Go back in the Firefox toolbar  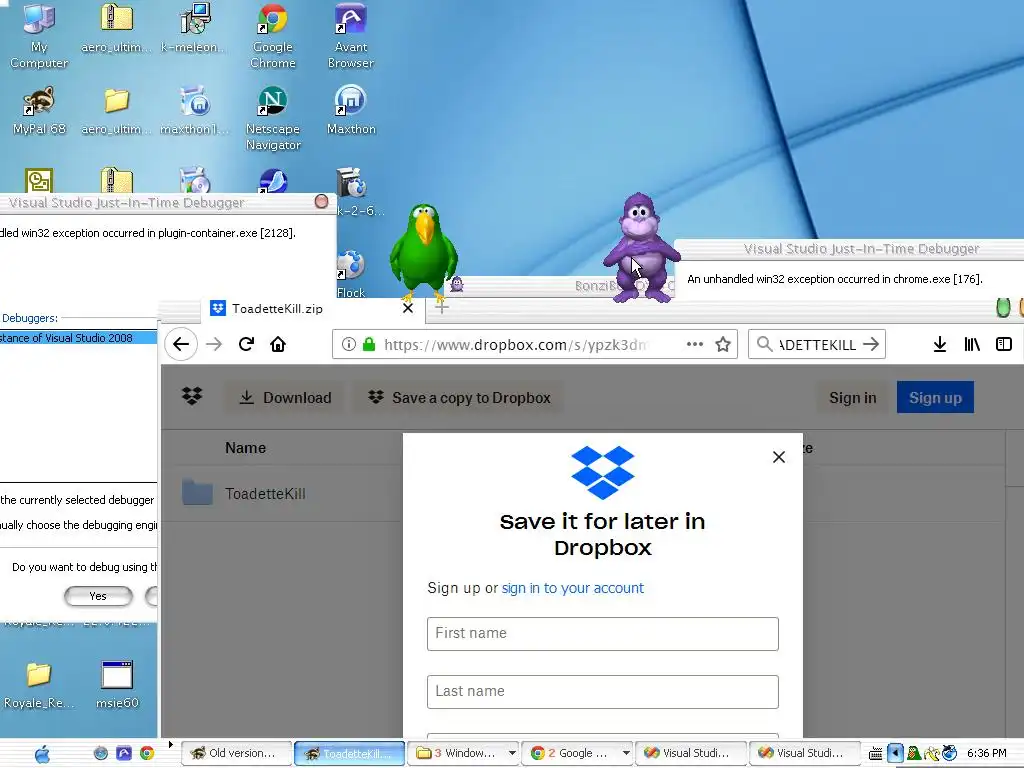point(181,344)
